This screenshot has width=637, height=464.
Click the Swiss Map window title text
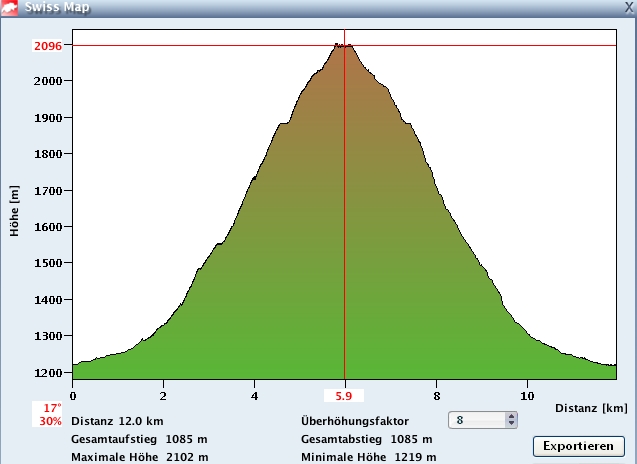(59, 7)
